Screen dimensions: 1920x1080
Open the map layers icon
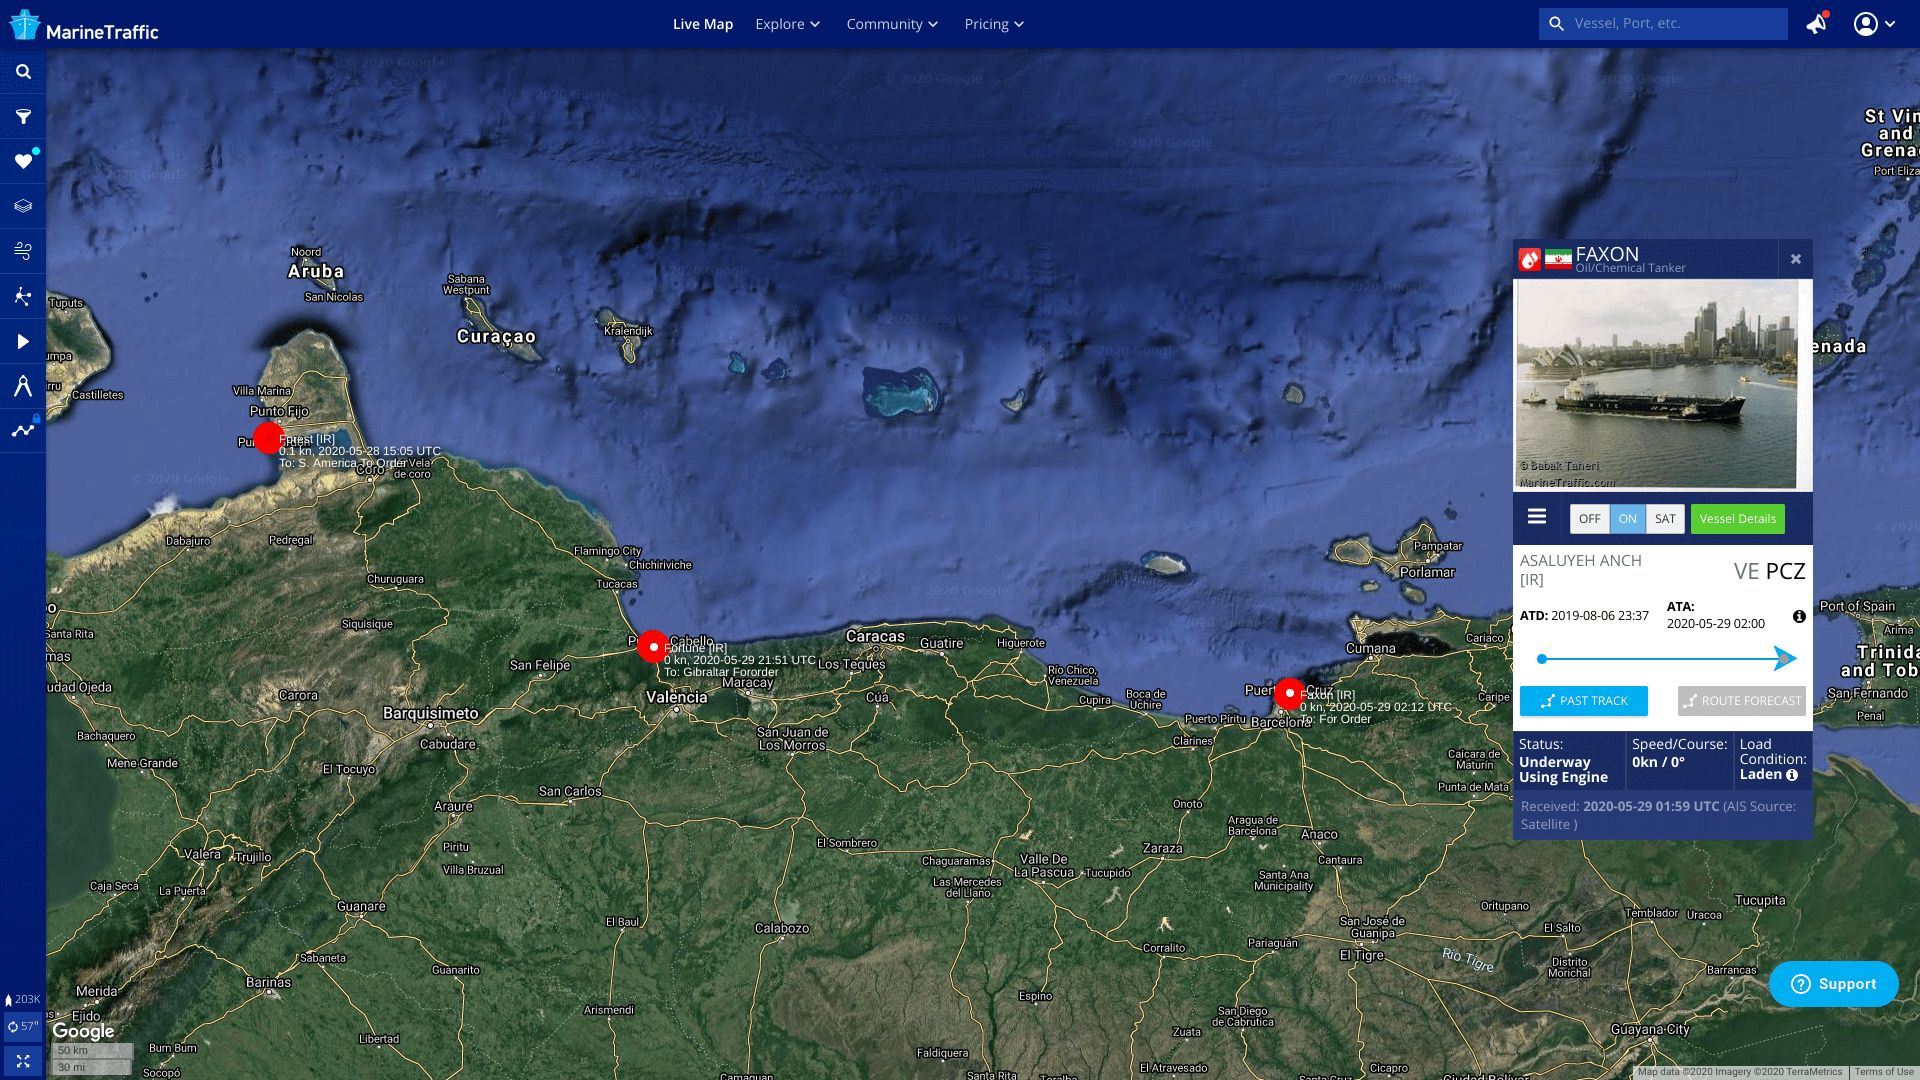tap(23, 206)
